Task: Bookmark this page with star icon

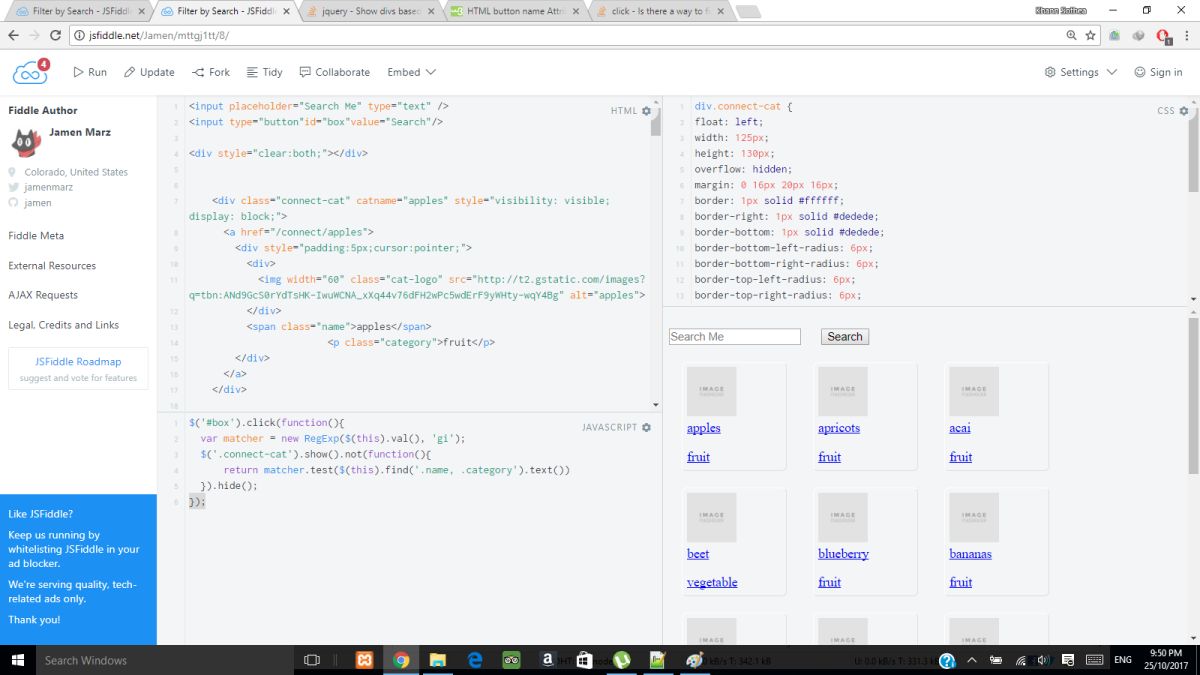Action: tap(1090, 35)
